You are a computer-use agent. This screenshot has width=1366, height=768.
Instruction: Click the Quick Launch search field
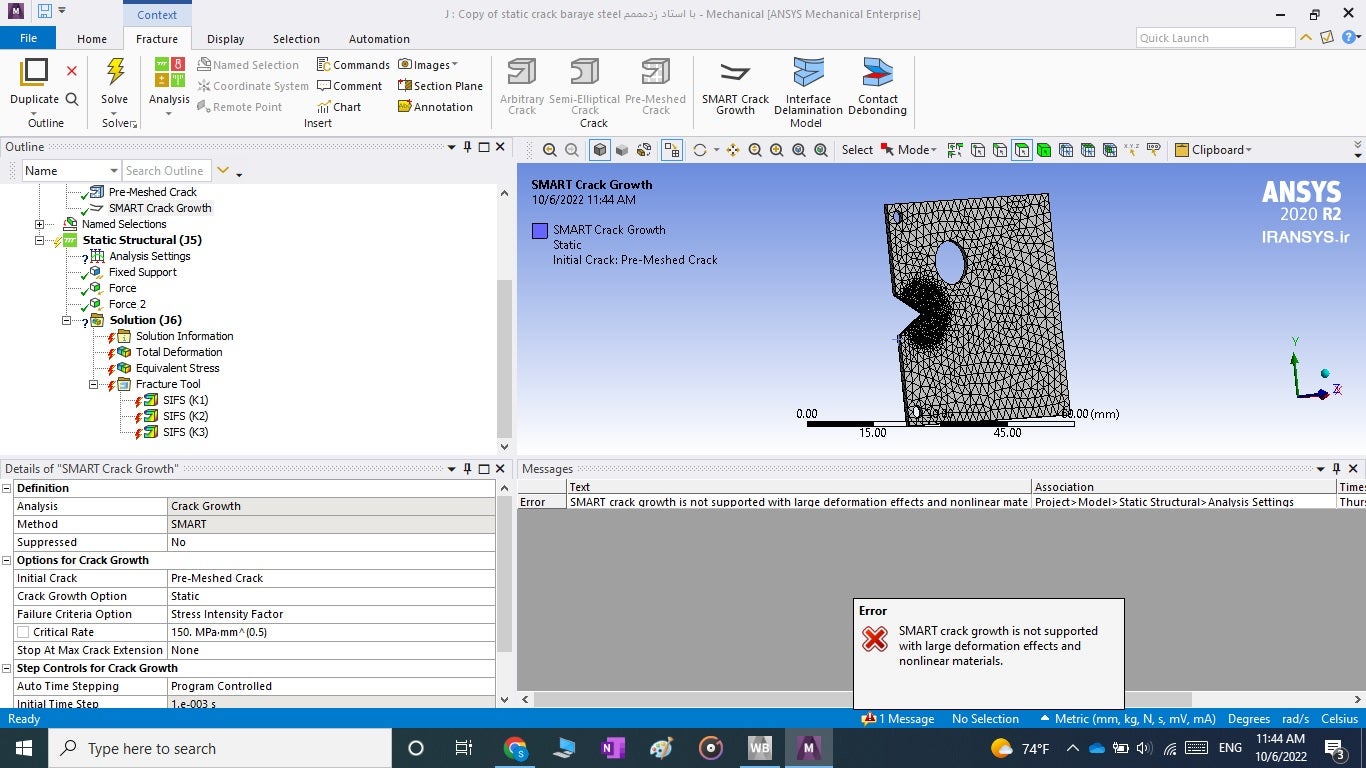click(x=1216, y=38)
